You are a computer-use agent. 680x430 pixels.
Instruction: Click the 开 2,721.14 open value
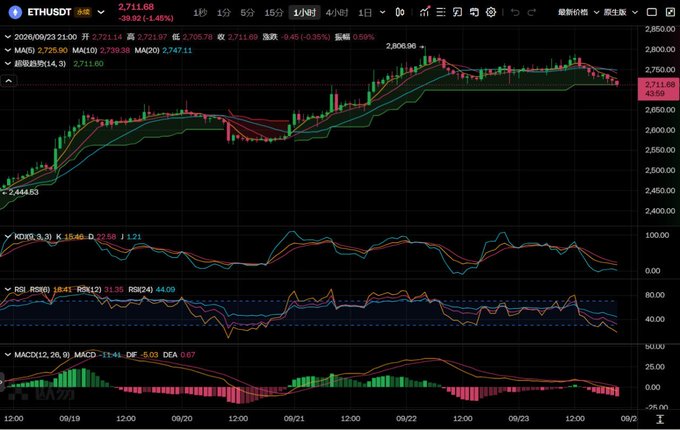point(102,37)
